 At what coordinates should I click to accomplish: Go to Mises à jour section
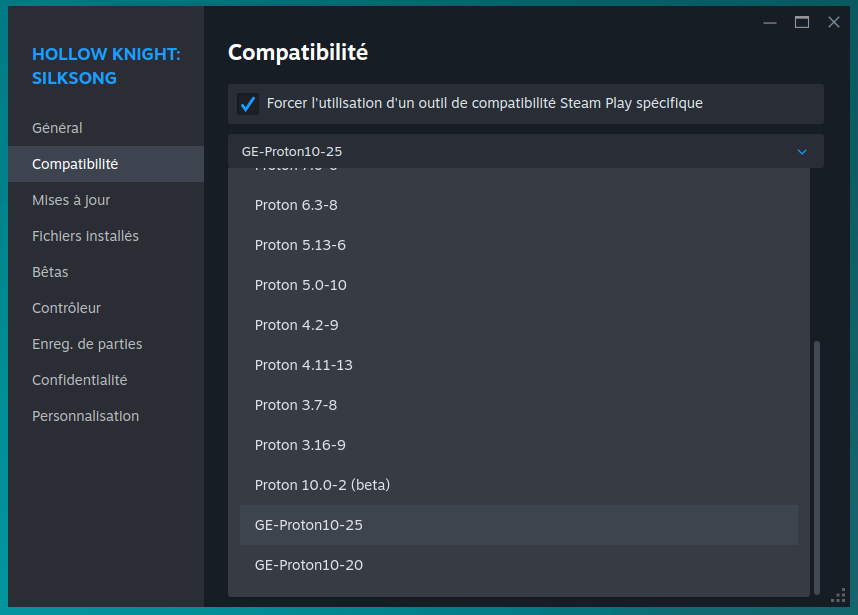(71, 200)
